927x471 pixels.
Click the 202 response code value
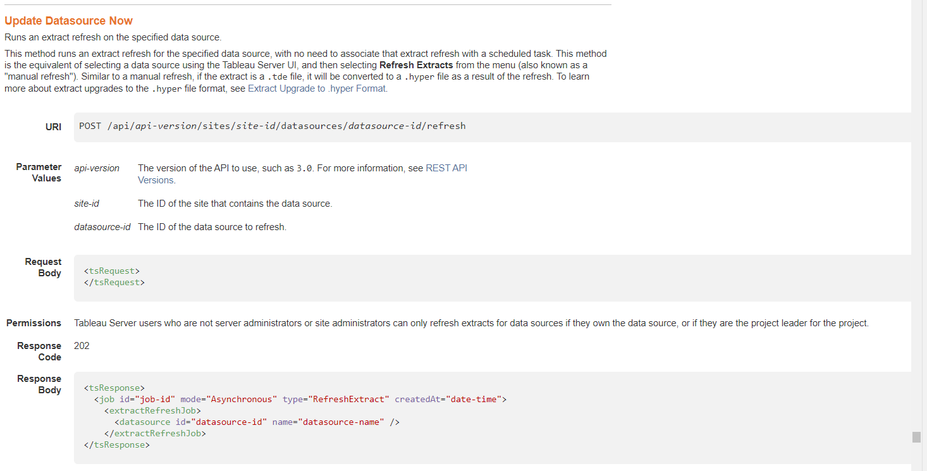click(82, 346)
